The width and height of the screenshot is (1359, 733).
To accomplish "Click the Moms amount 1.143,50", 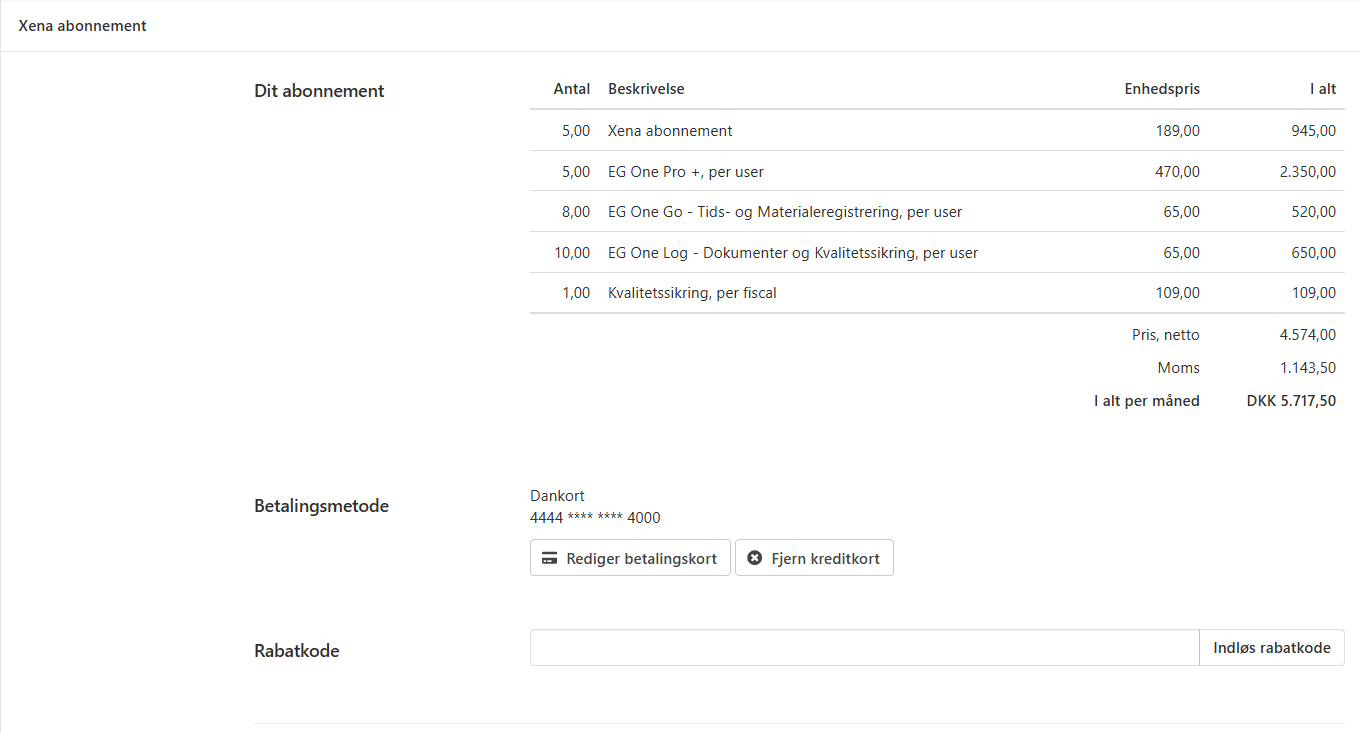I will click(1307, 368).
